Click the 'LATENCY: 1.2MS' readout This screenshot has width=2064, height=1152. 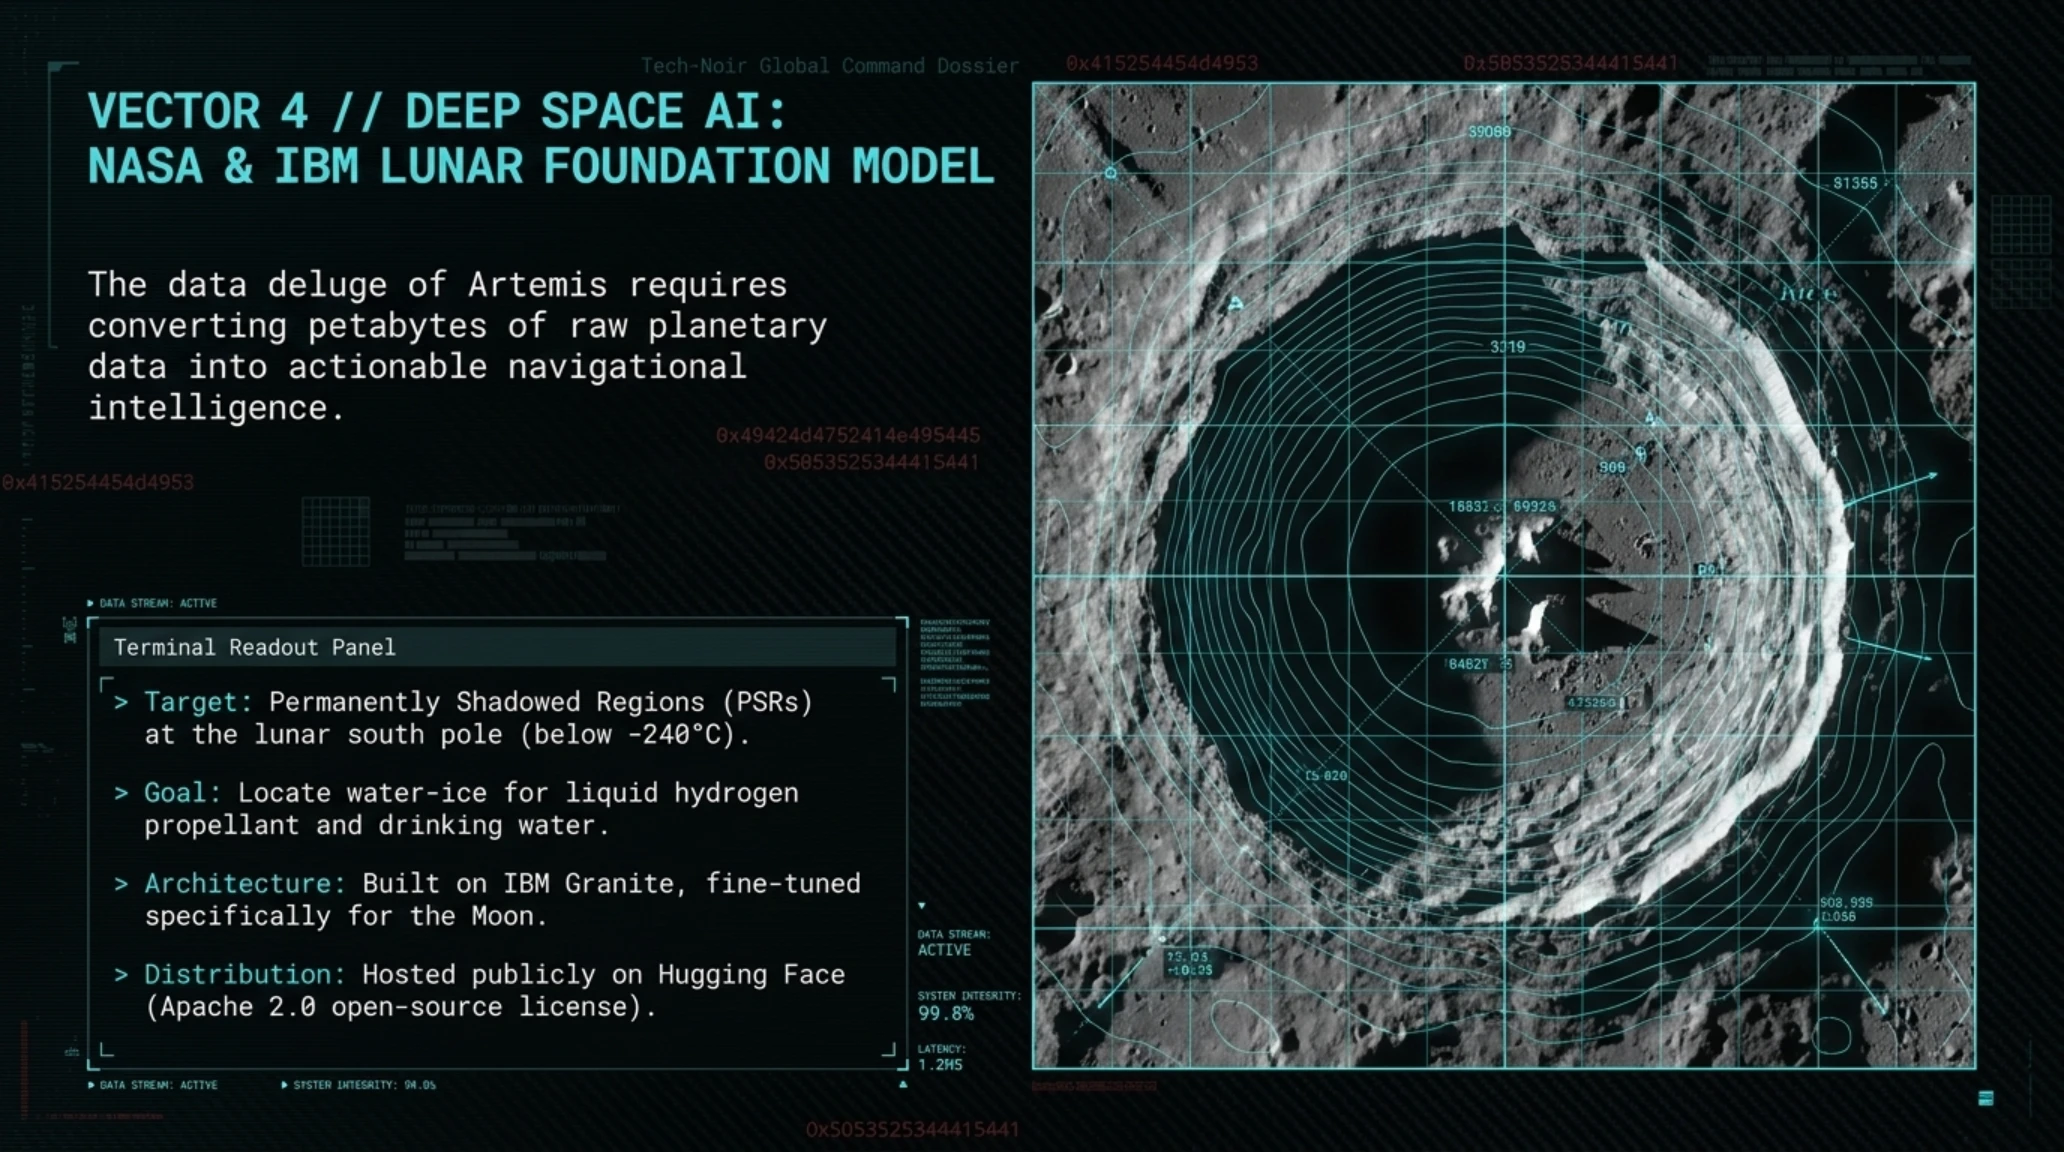(942, 1057)
